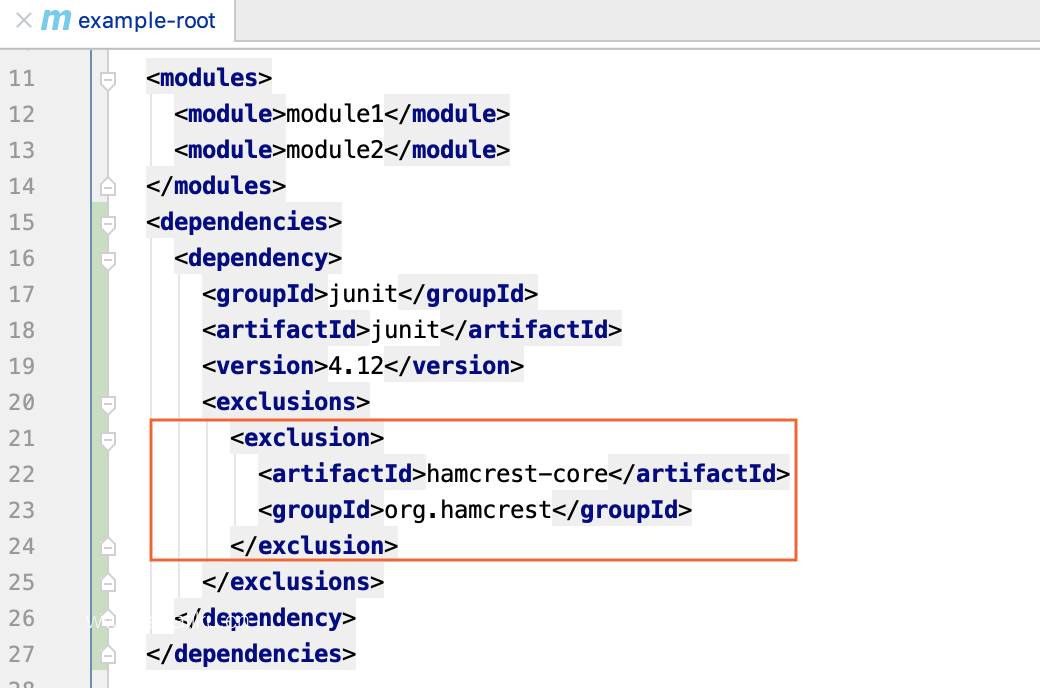
Task: Place cursor in opening <modules> tag
Action: point(209,78)
